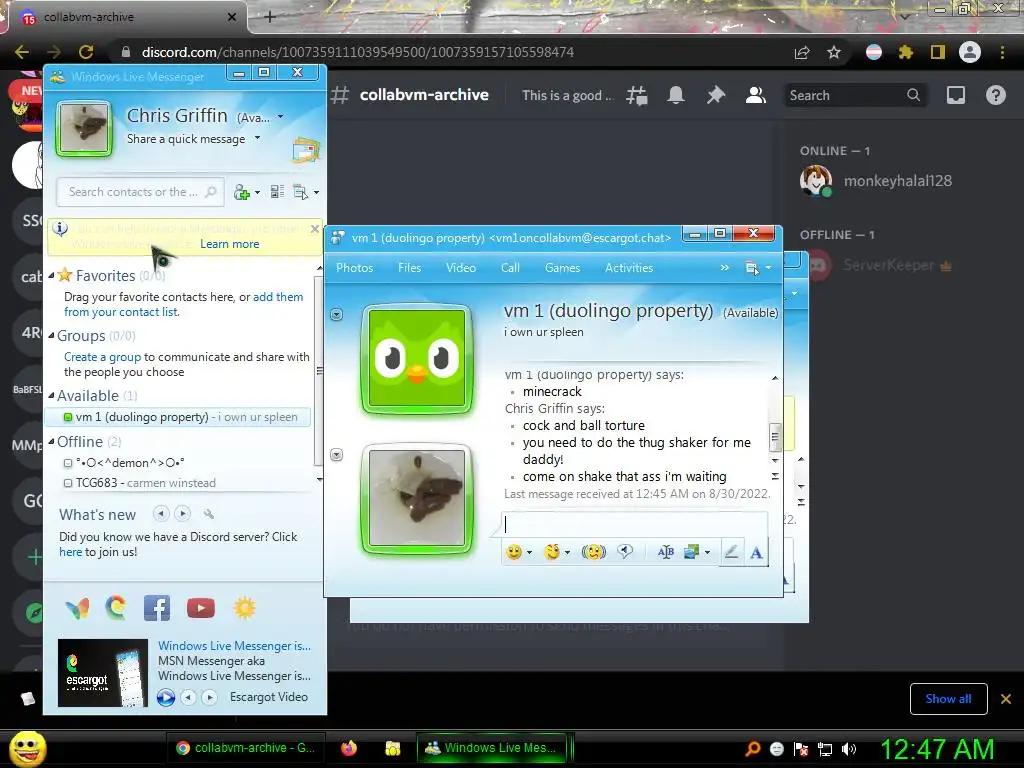Click the Search contacts field in Messenger
The height and width of the screenshot is (768, 1024).
pyautogui.click(x=140, y=192)
